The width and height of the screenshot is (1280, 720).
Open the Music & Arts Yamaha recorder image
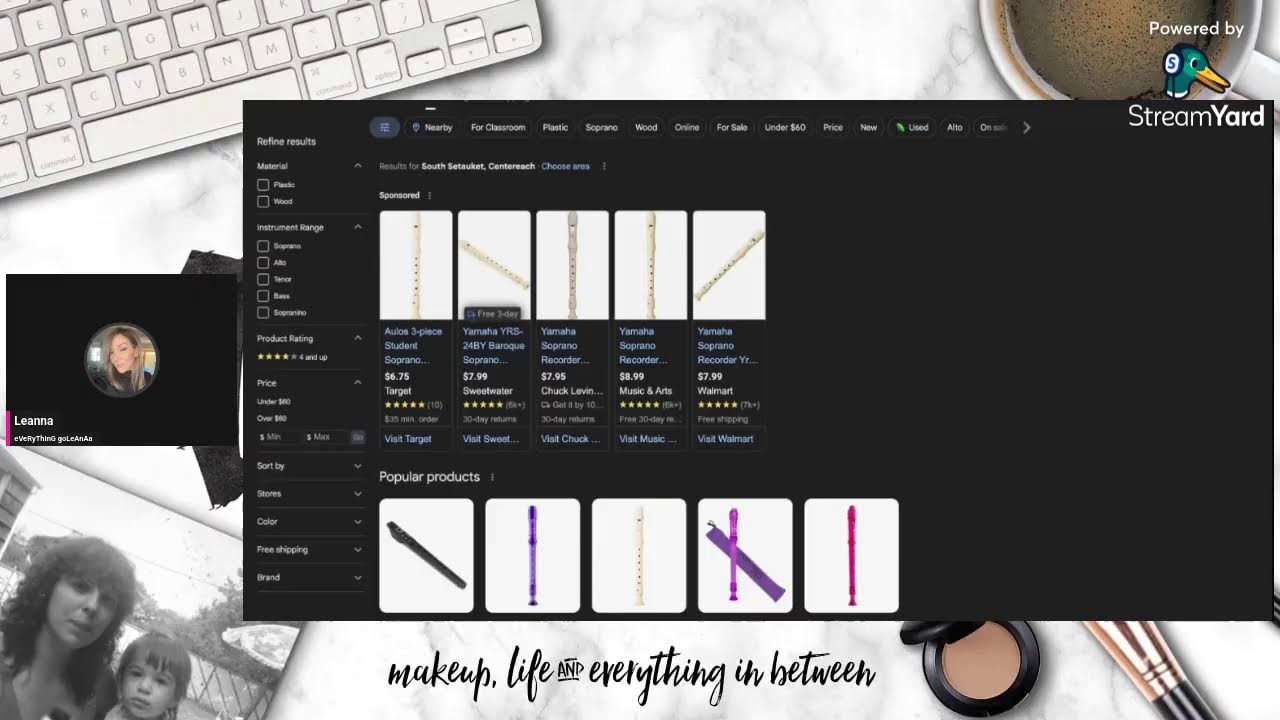point(650,265)
